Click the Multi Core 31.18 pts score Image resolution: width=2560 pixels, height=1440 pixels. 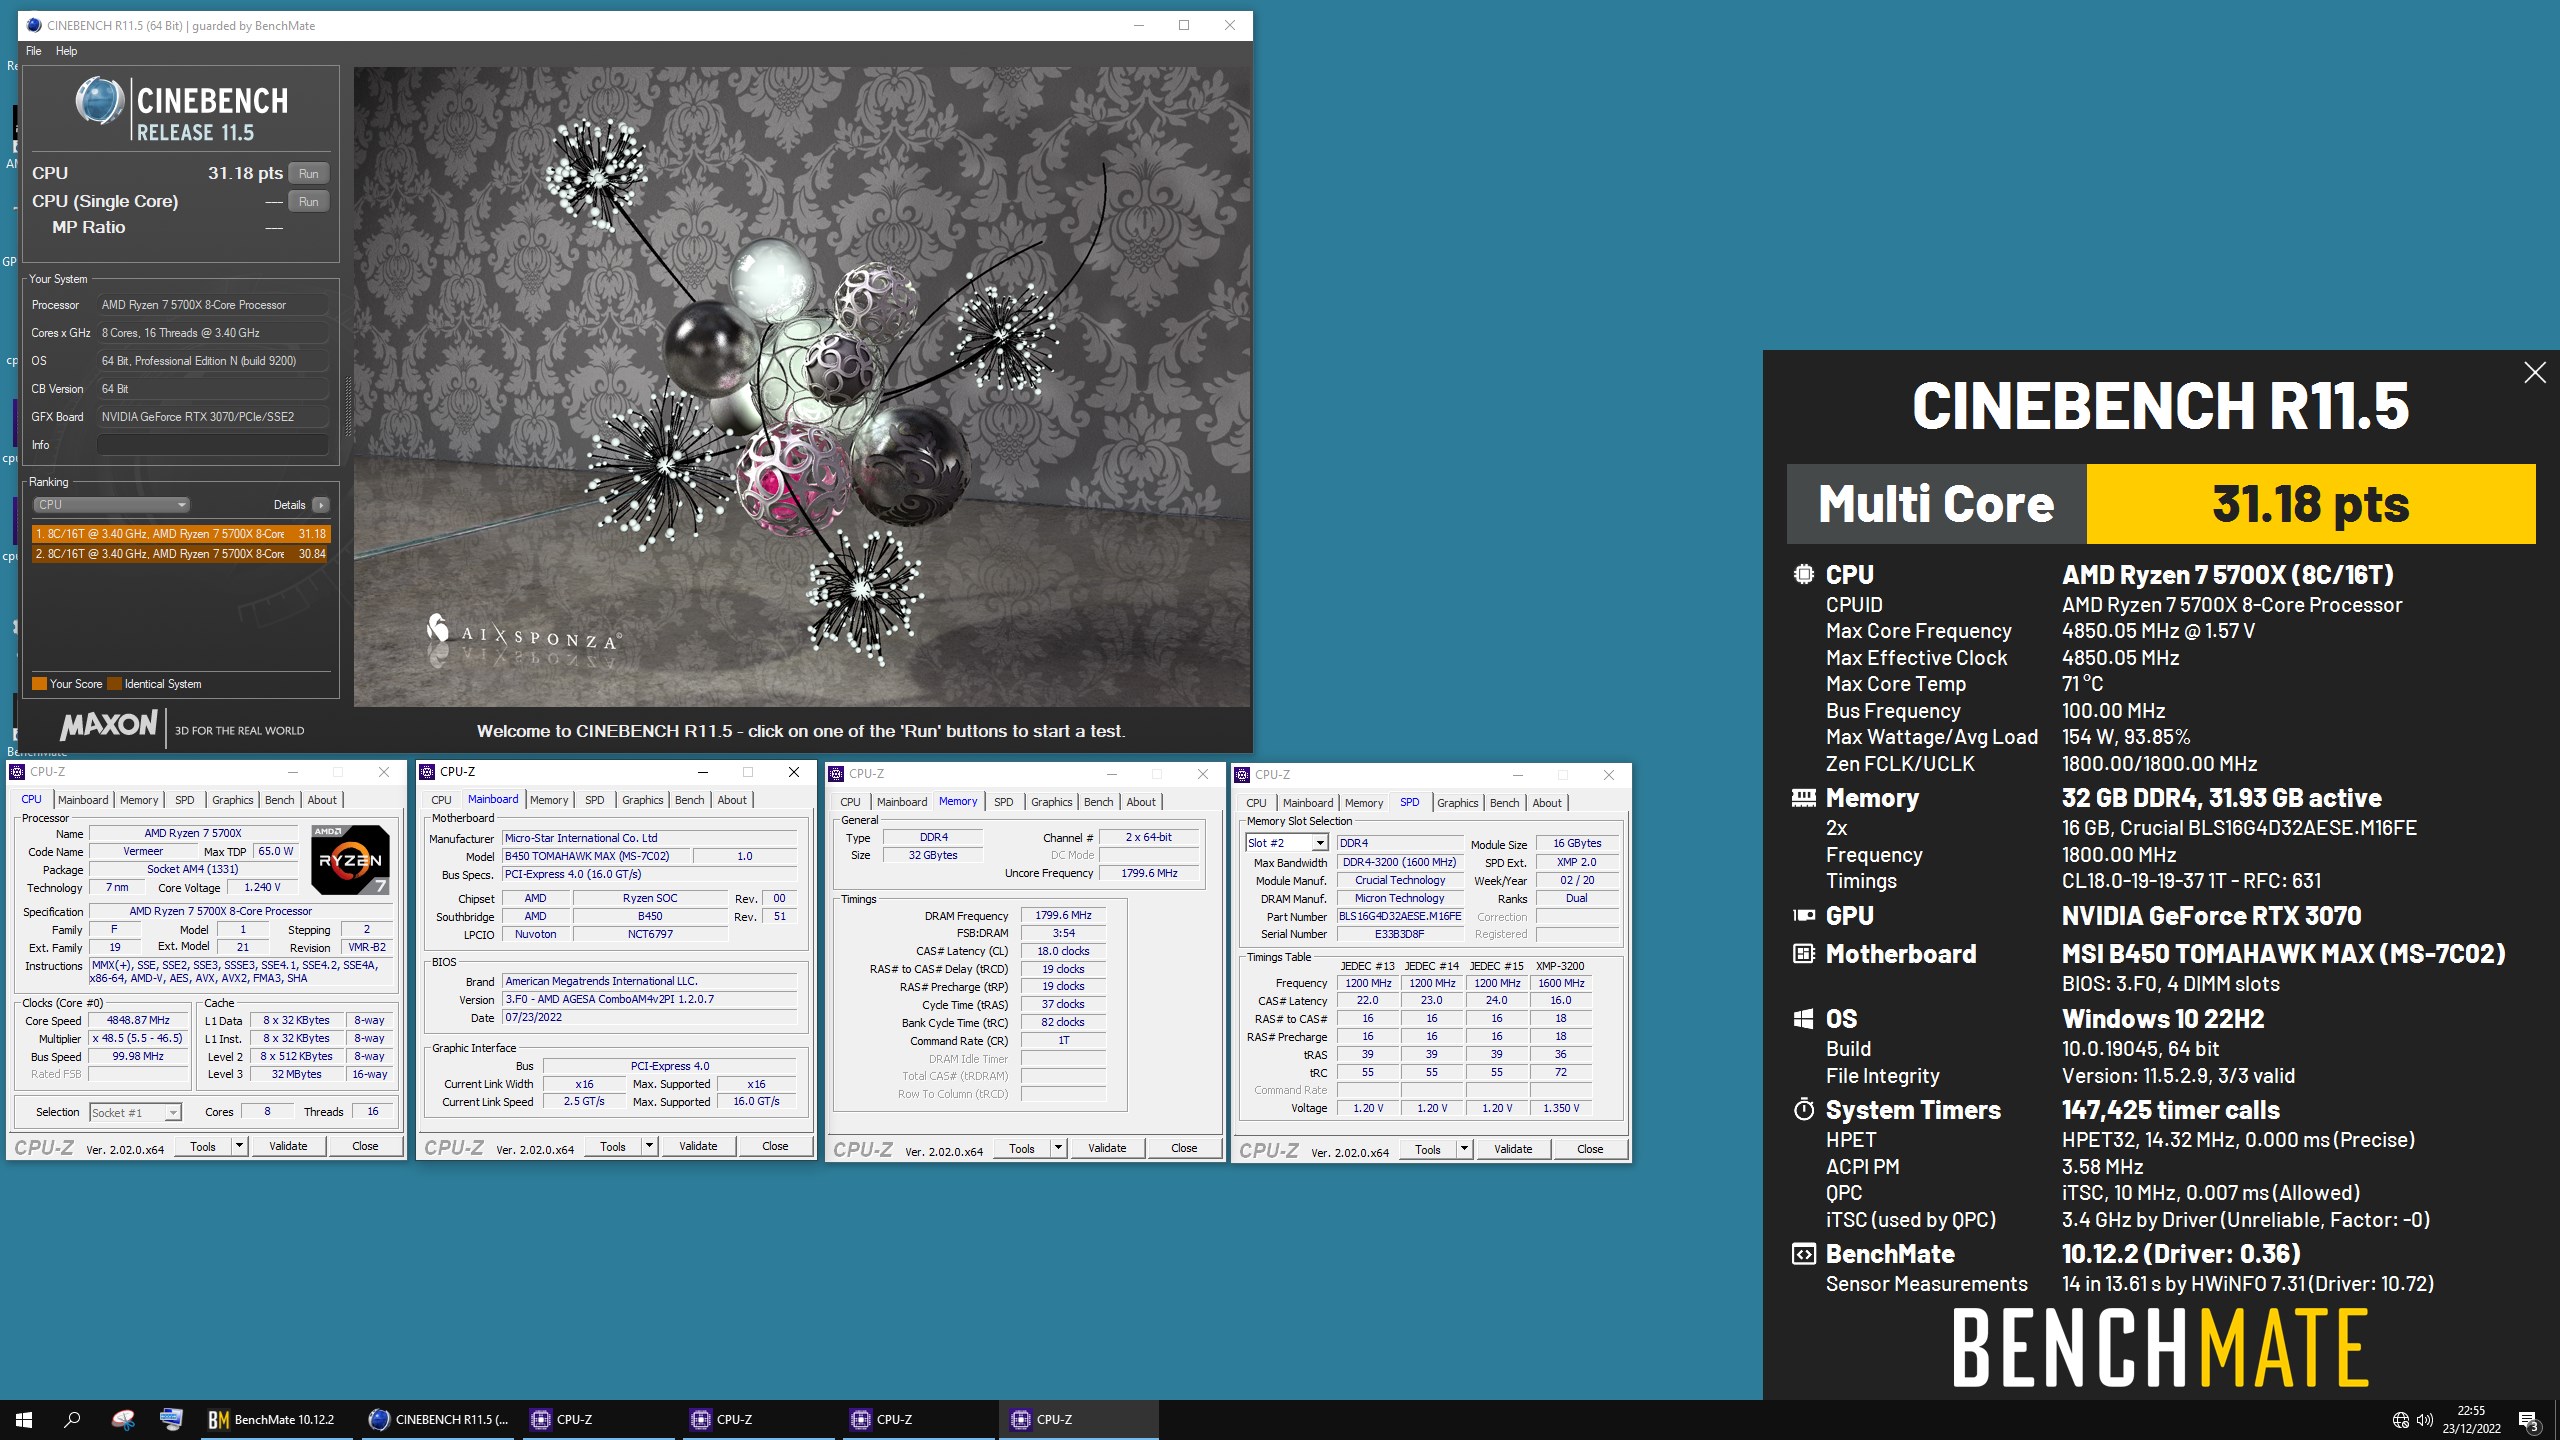(2310, 504)
